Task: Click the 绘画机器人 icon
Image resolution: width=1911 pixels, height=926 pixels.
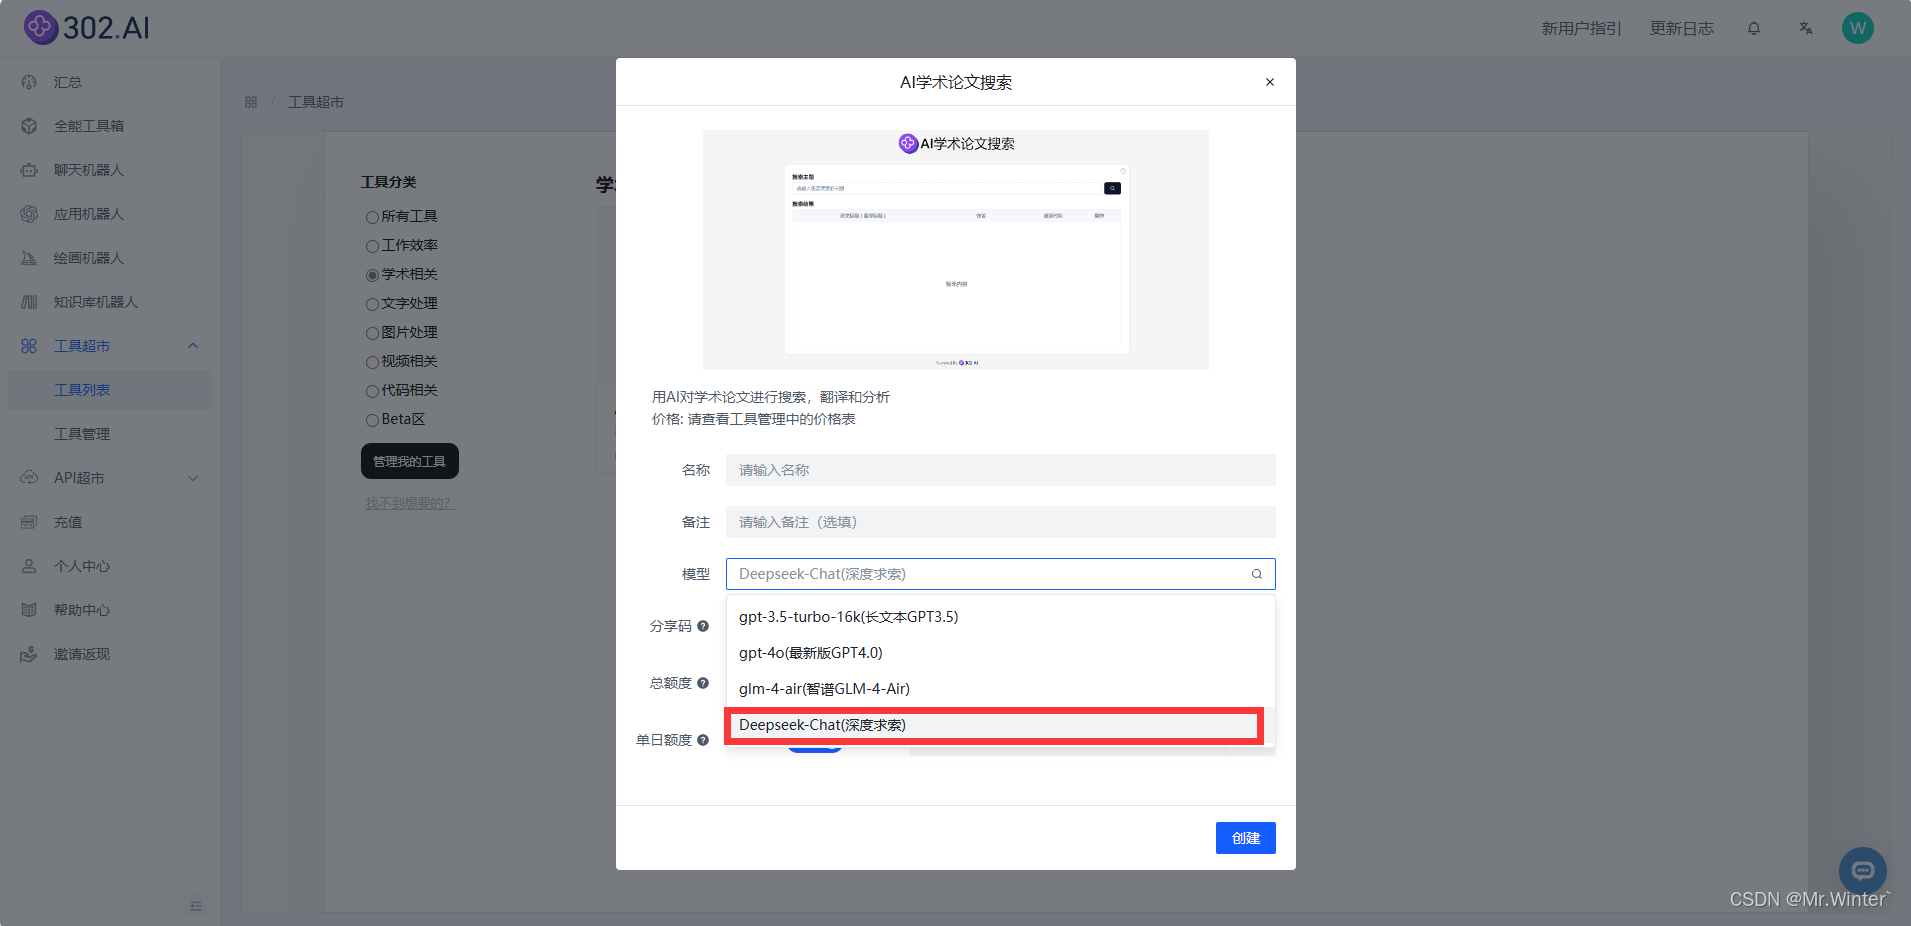Action: pyautogui.click(x=29, y=258)
